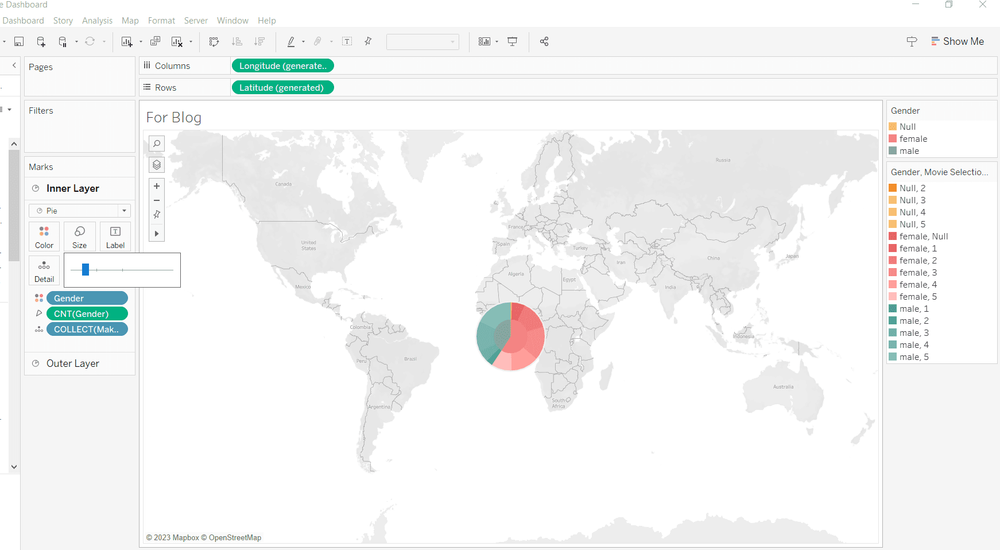This screenshot has width=1000, height=550.
Task: Expand the Outer Layer marks section
Action: click(x=72, y=363)
